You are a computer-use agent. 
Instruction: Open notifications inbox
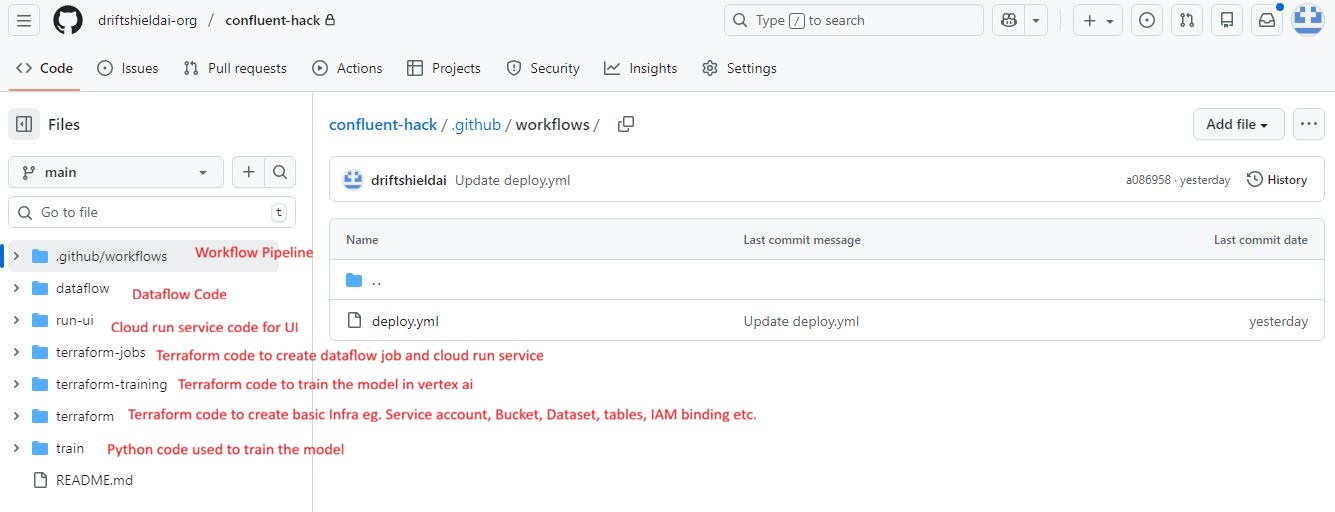1267,20
